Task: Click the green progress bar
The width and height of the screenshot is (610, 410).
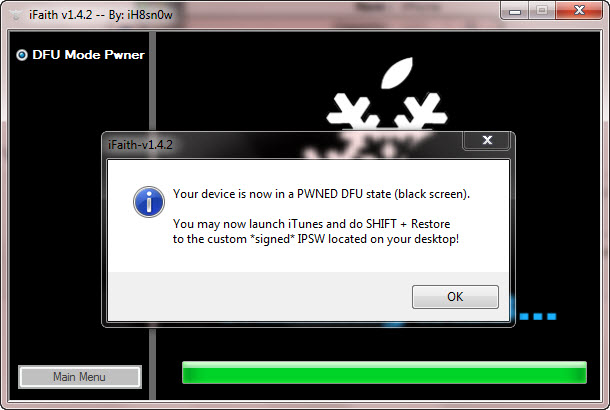Action: tap(384, 373)
